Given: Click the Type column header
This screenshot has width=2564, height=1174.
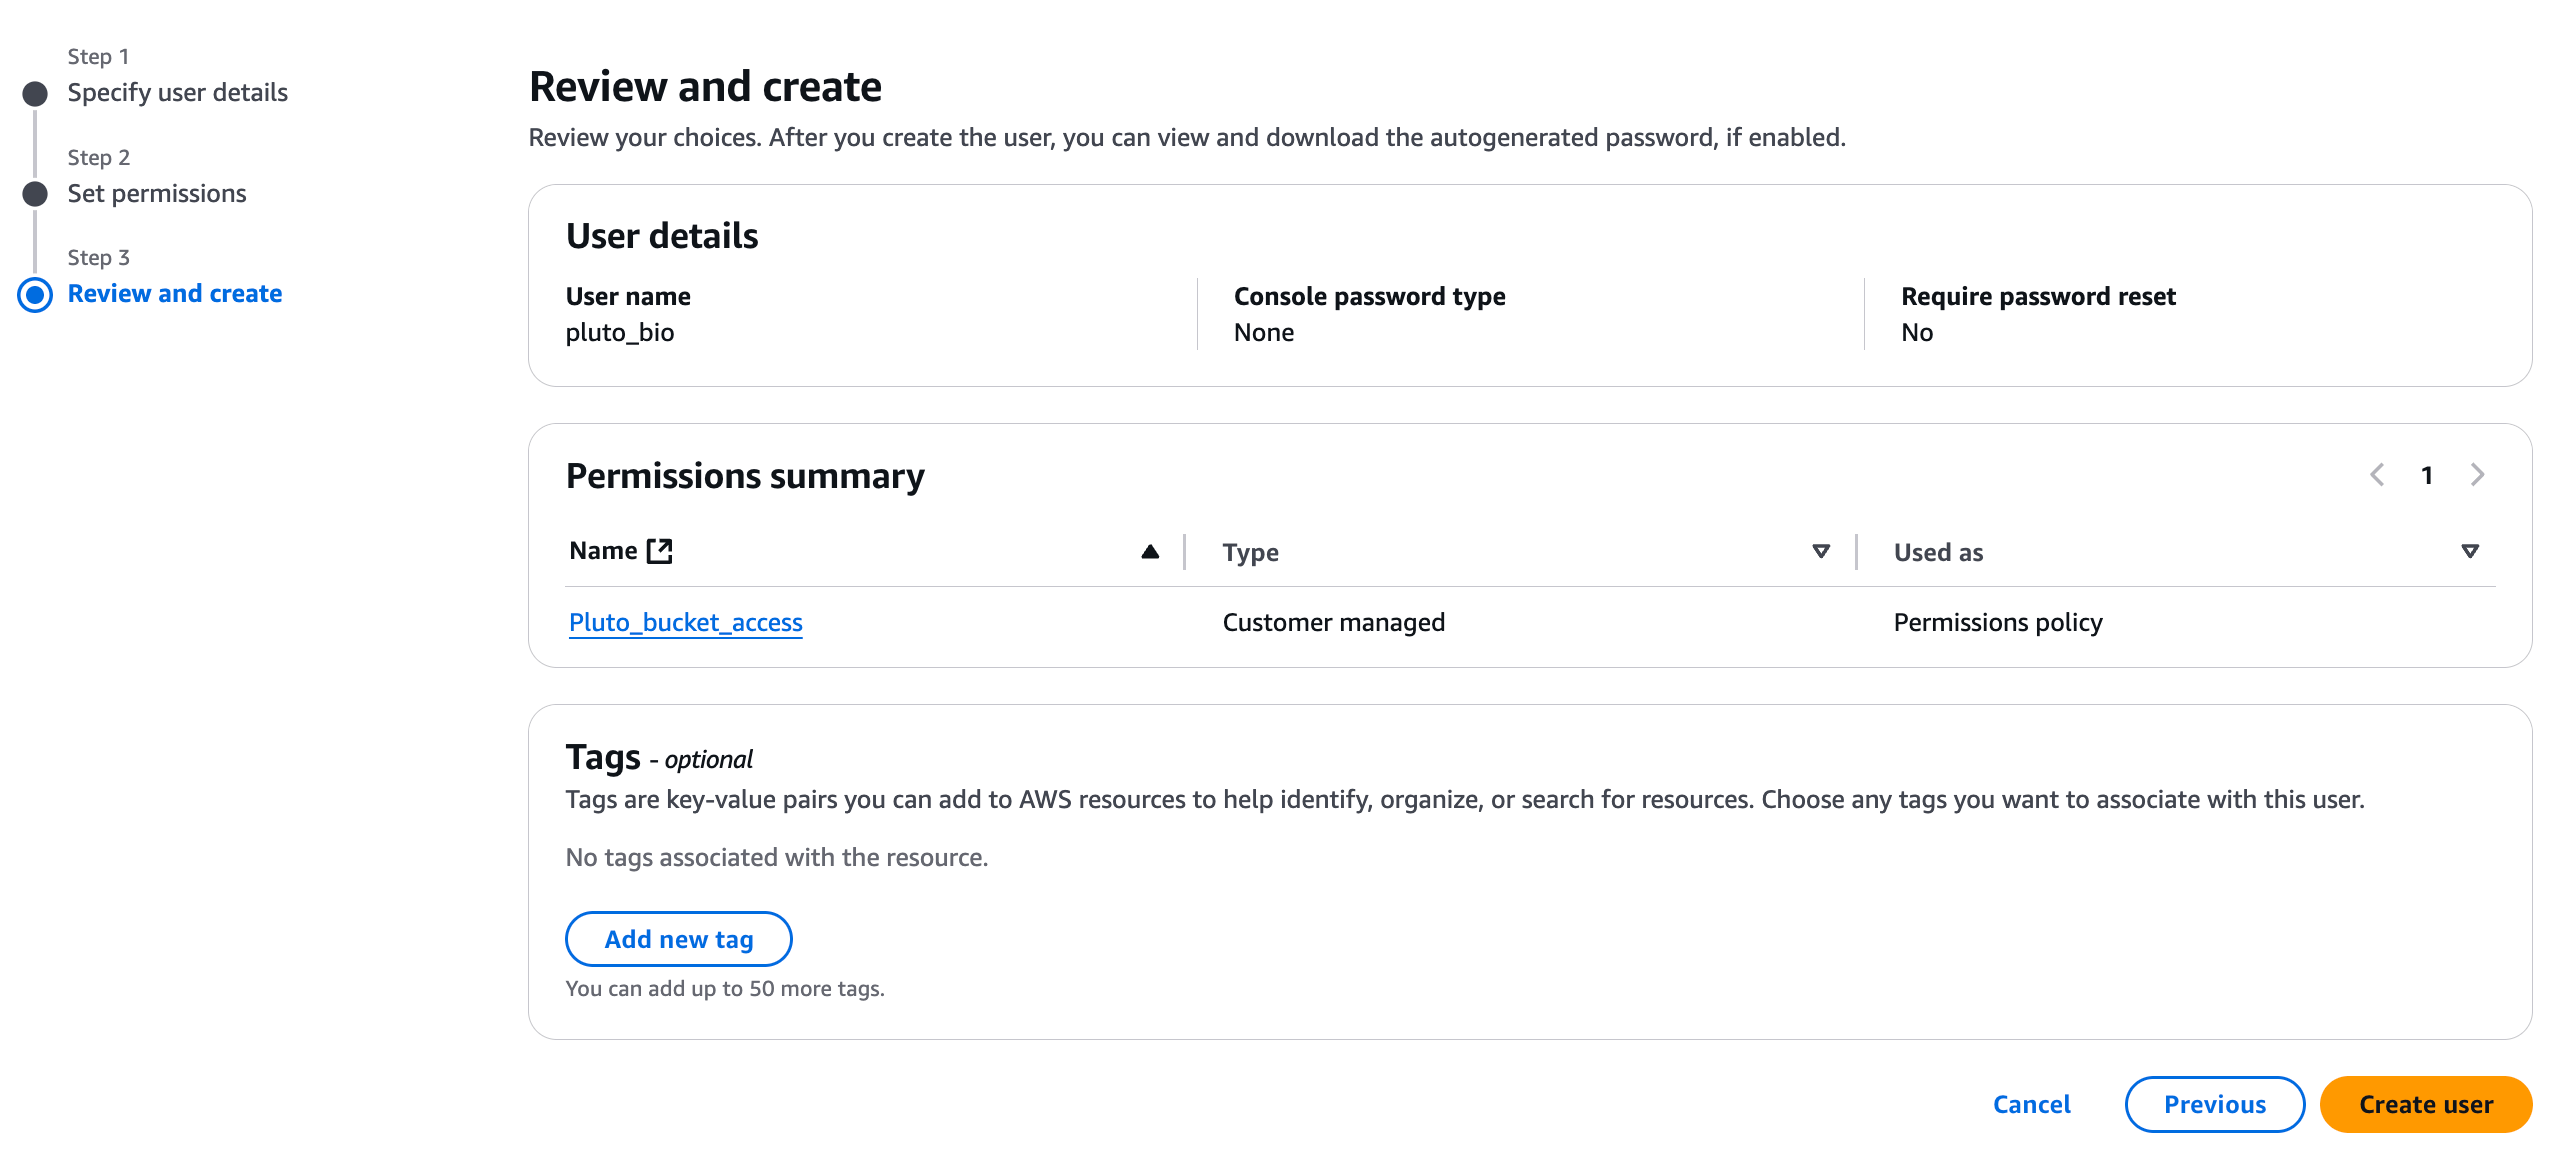Looking at the screenshot, I should click(1250, 552).
